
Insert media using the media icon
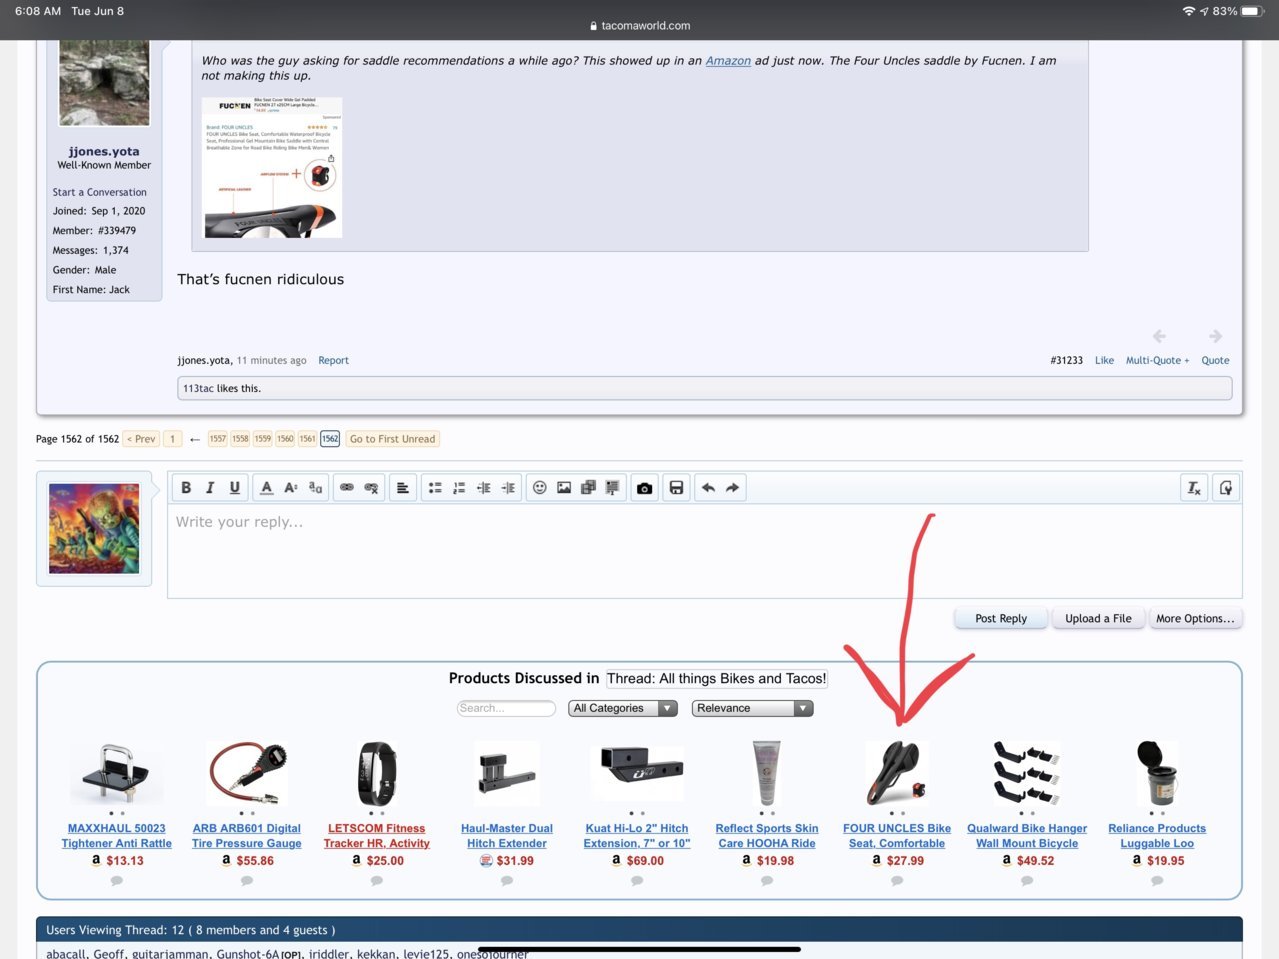click(x=588, y=488)
